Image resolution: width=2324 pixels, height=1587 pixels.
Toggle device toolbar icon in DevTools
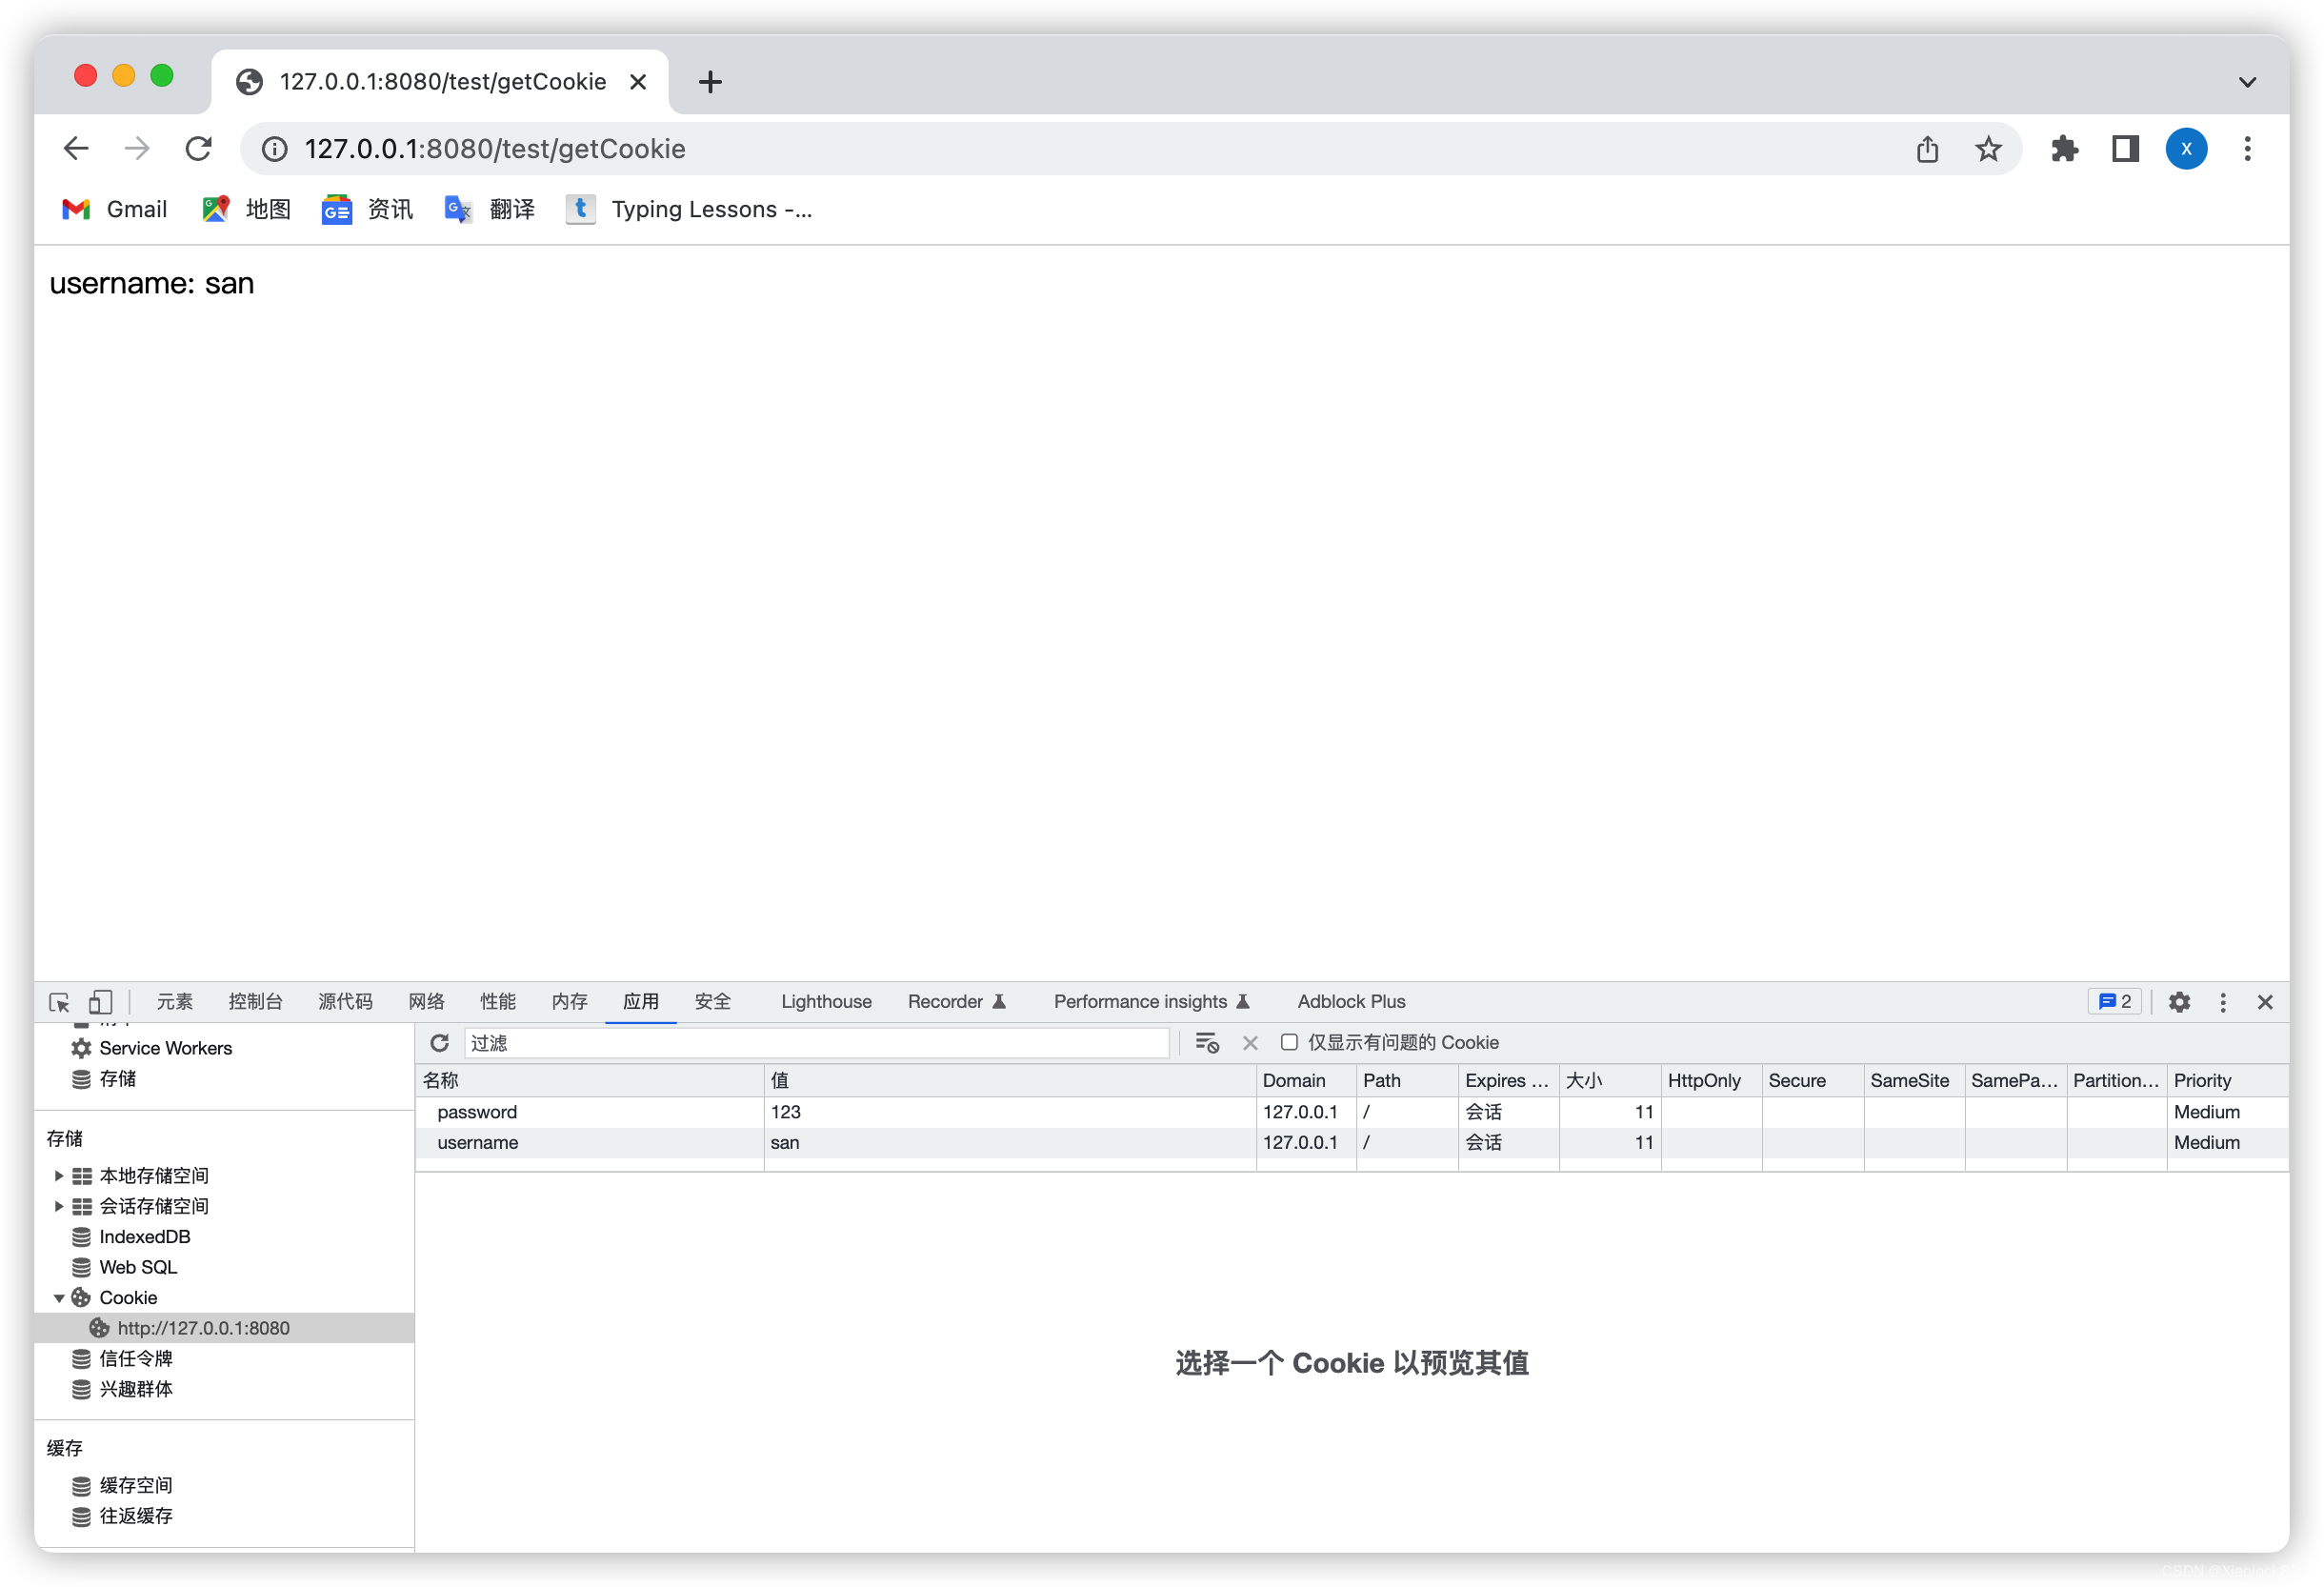click(100, 1002)
